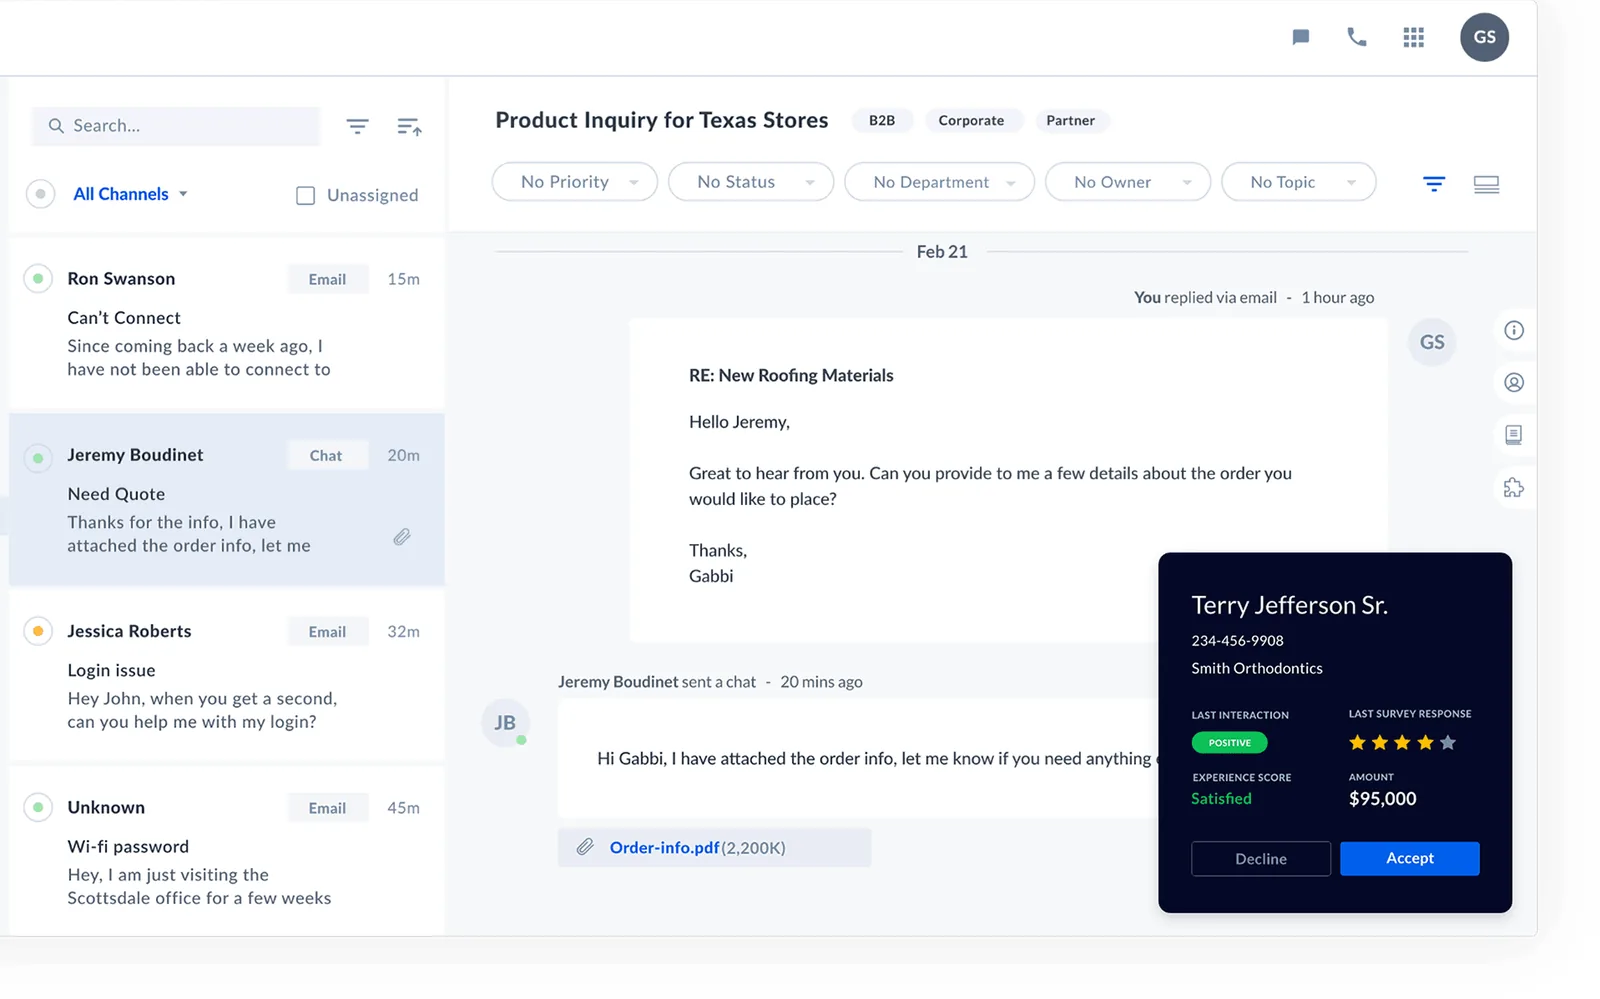Screen dimensions: 1600x999
Task: Open the No Priority dropdown
Action: [574, 182]
